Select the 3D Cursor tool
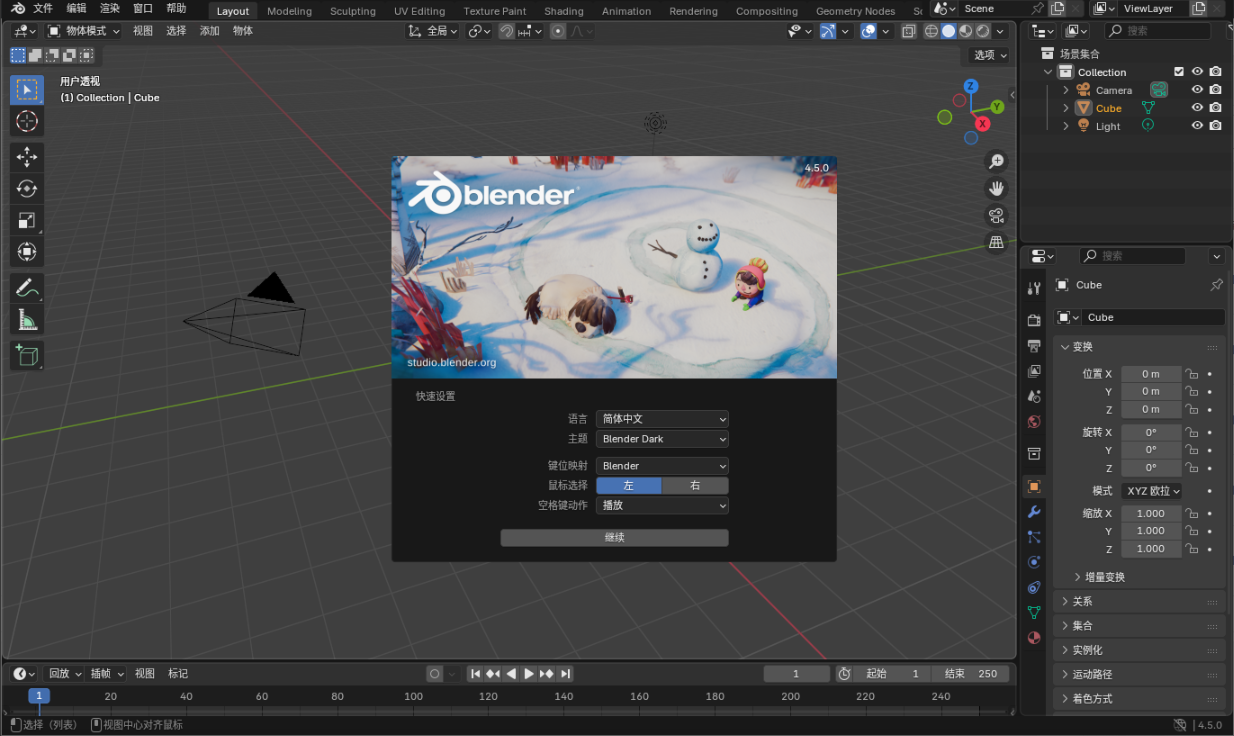Image resolution: width=1234 pixels, height=736 pixels. [27, 122]
